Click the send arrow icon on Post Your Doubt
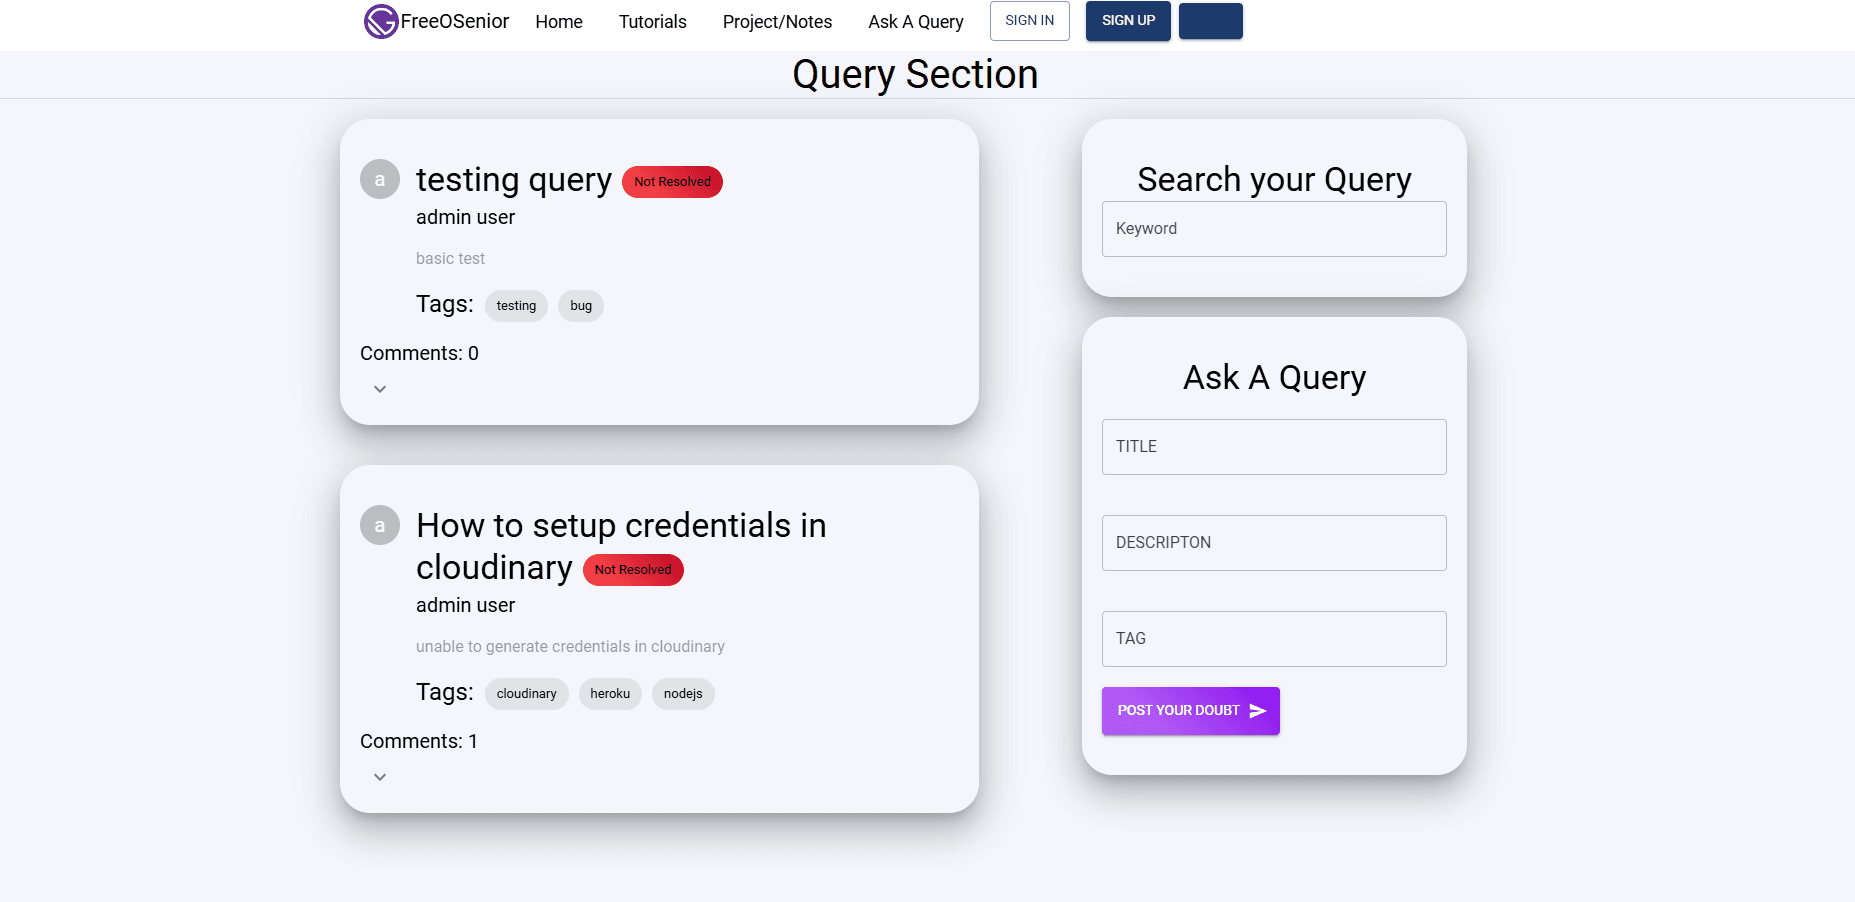 tap(1258, 711)
